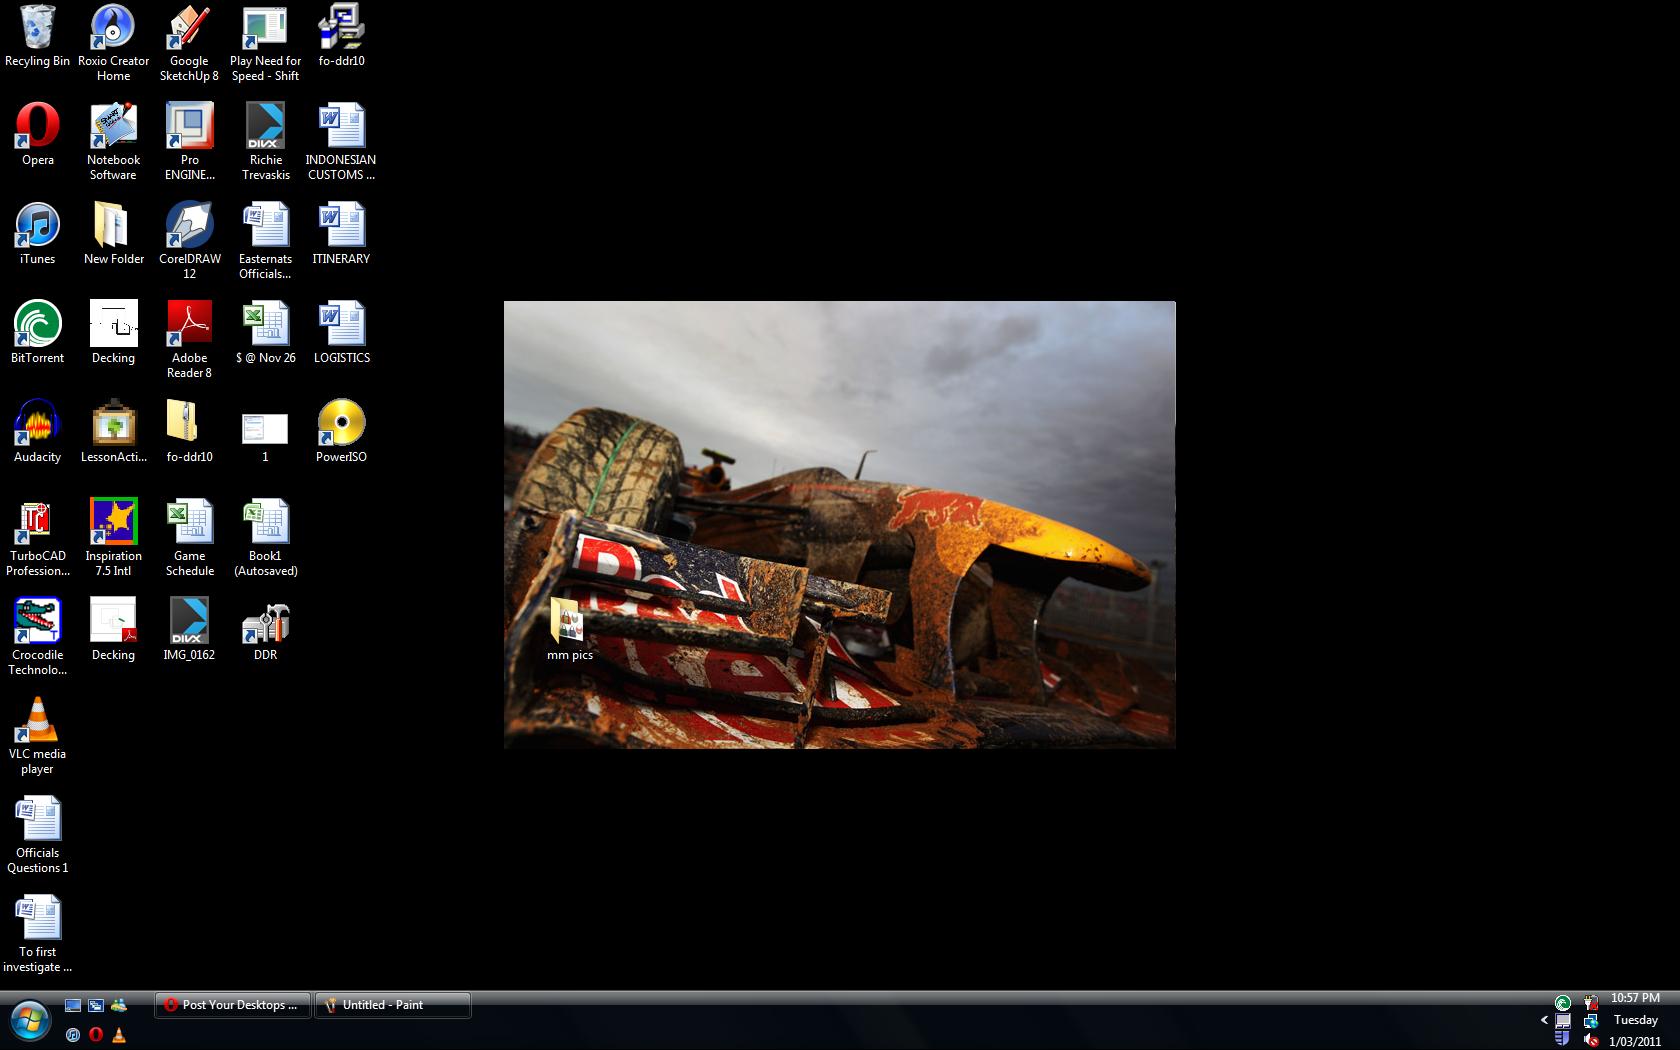Select INDONESIAN CUSTOMS Word document

pyautogui.click(x=341, y=142)
